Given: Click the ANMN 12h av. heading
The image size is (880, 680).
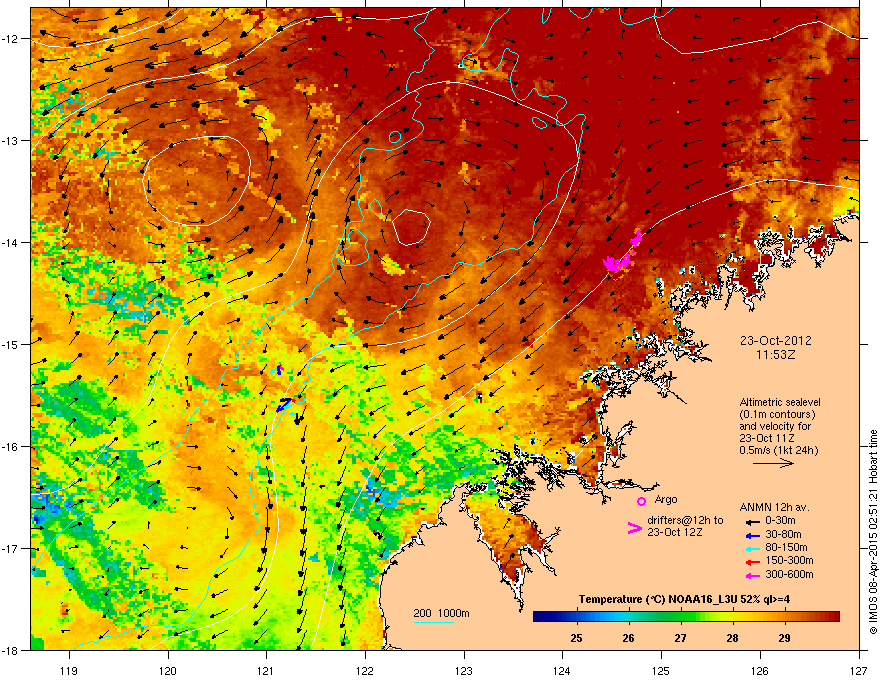Looking at the screenshot, I should pyautogui.click(x=774, y=507).
